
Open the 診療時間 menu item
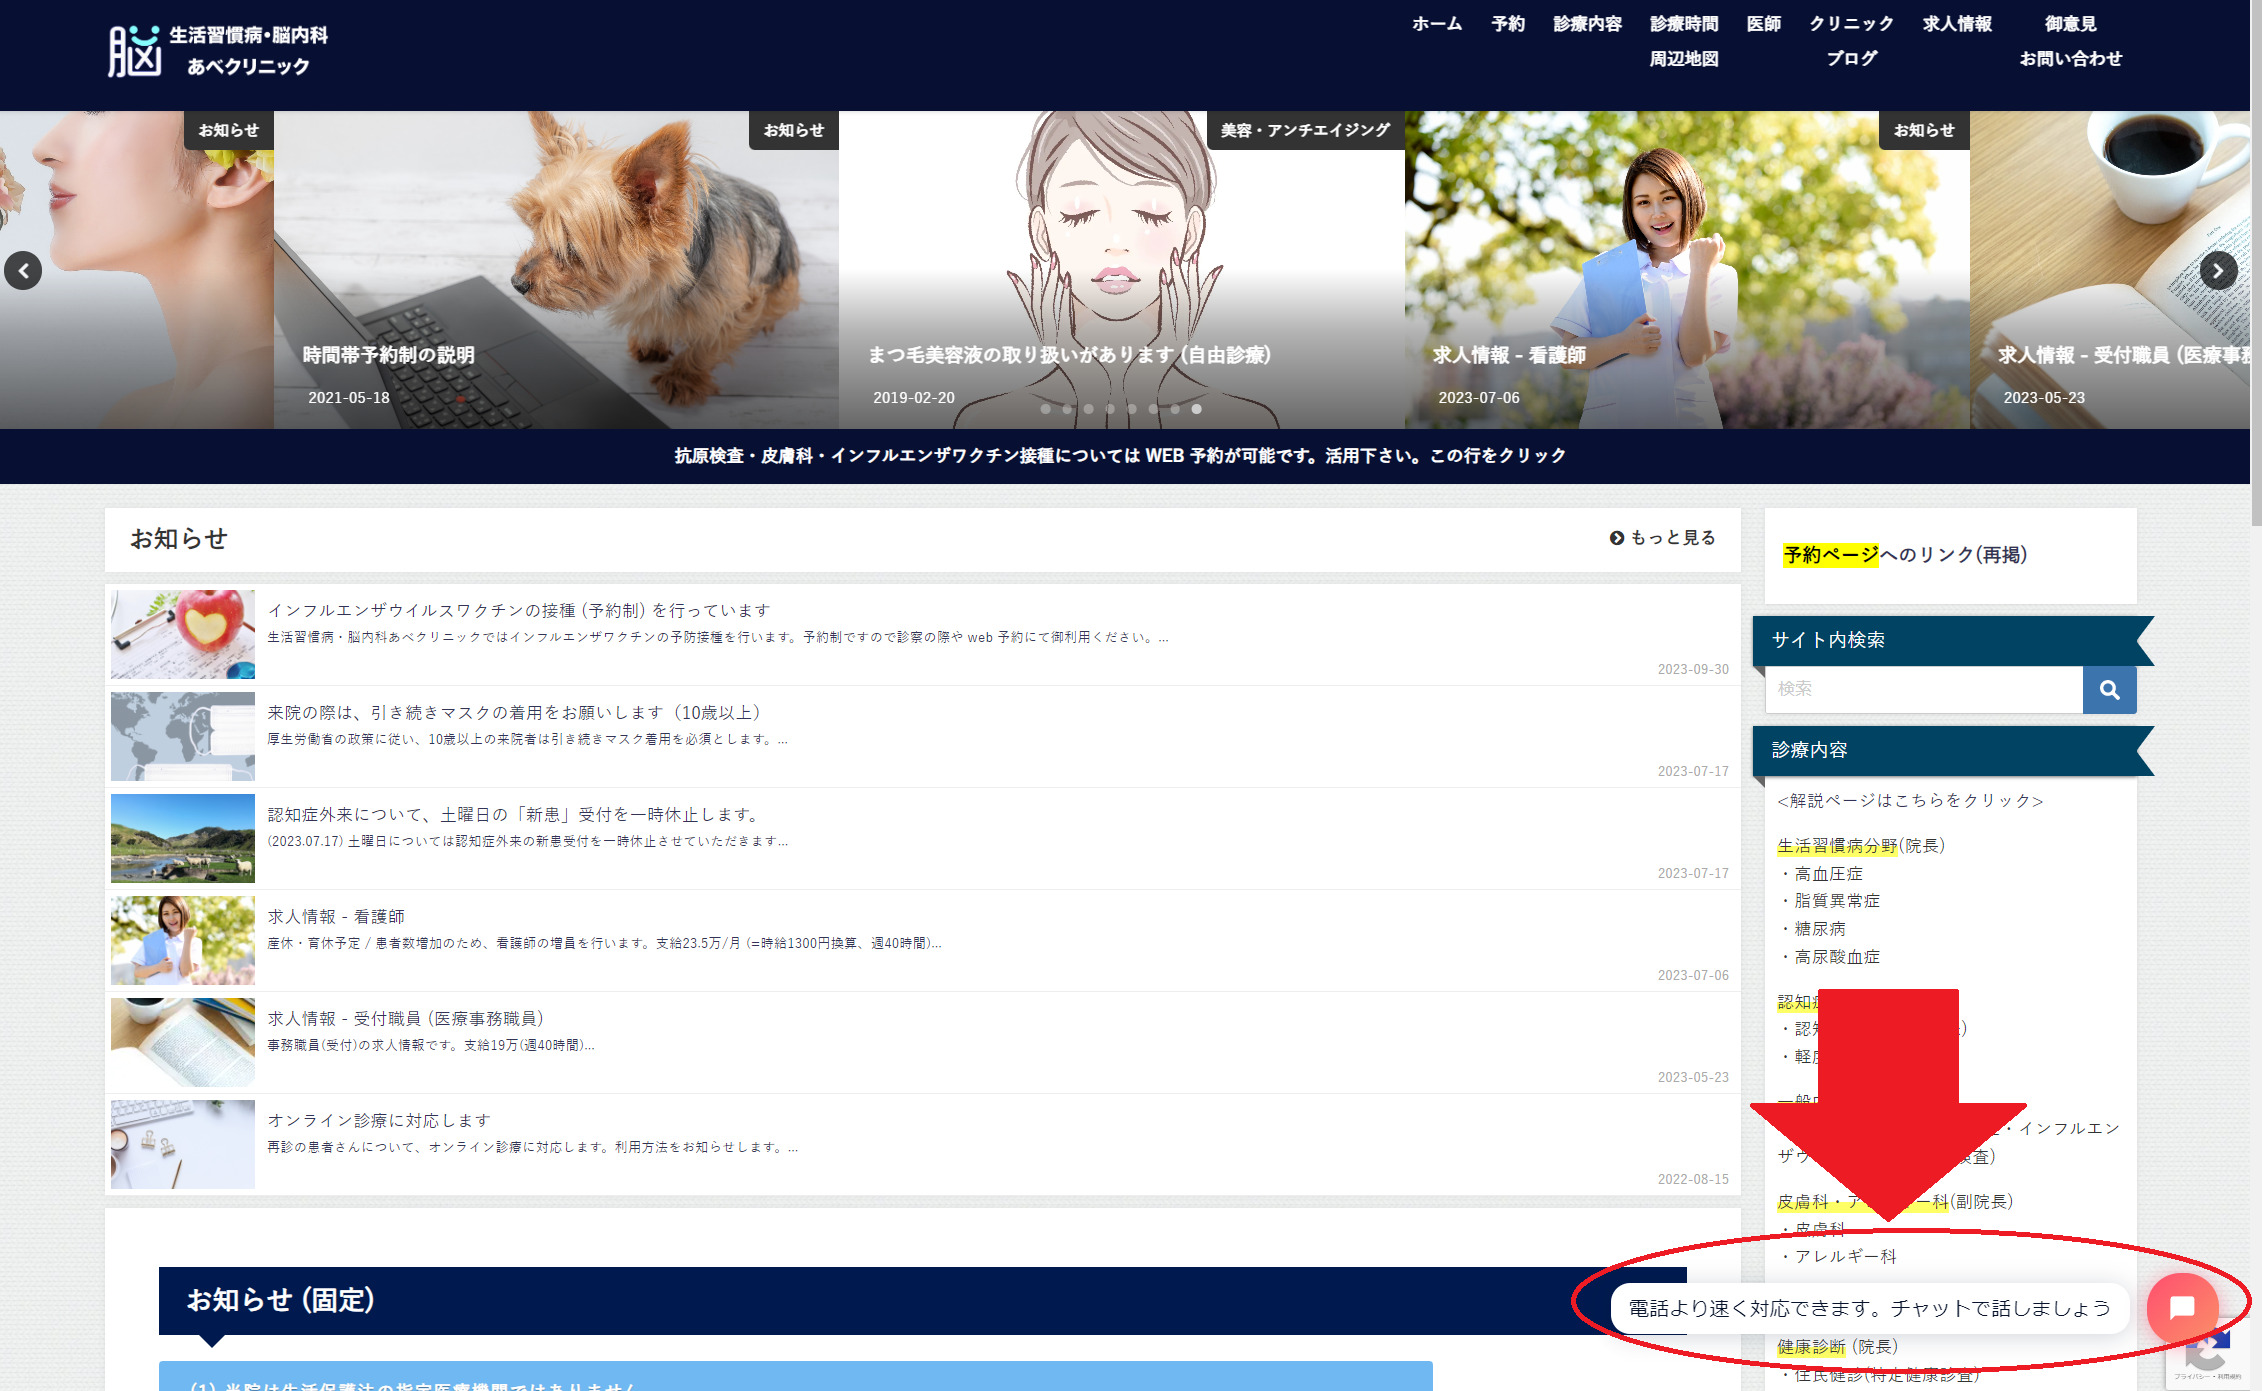coord(1683,24)
